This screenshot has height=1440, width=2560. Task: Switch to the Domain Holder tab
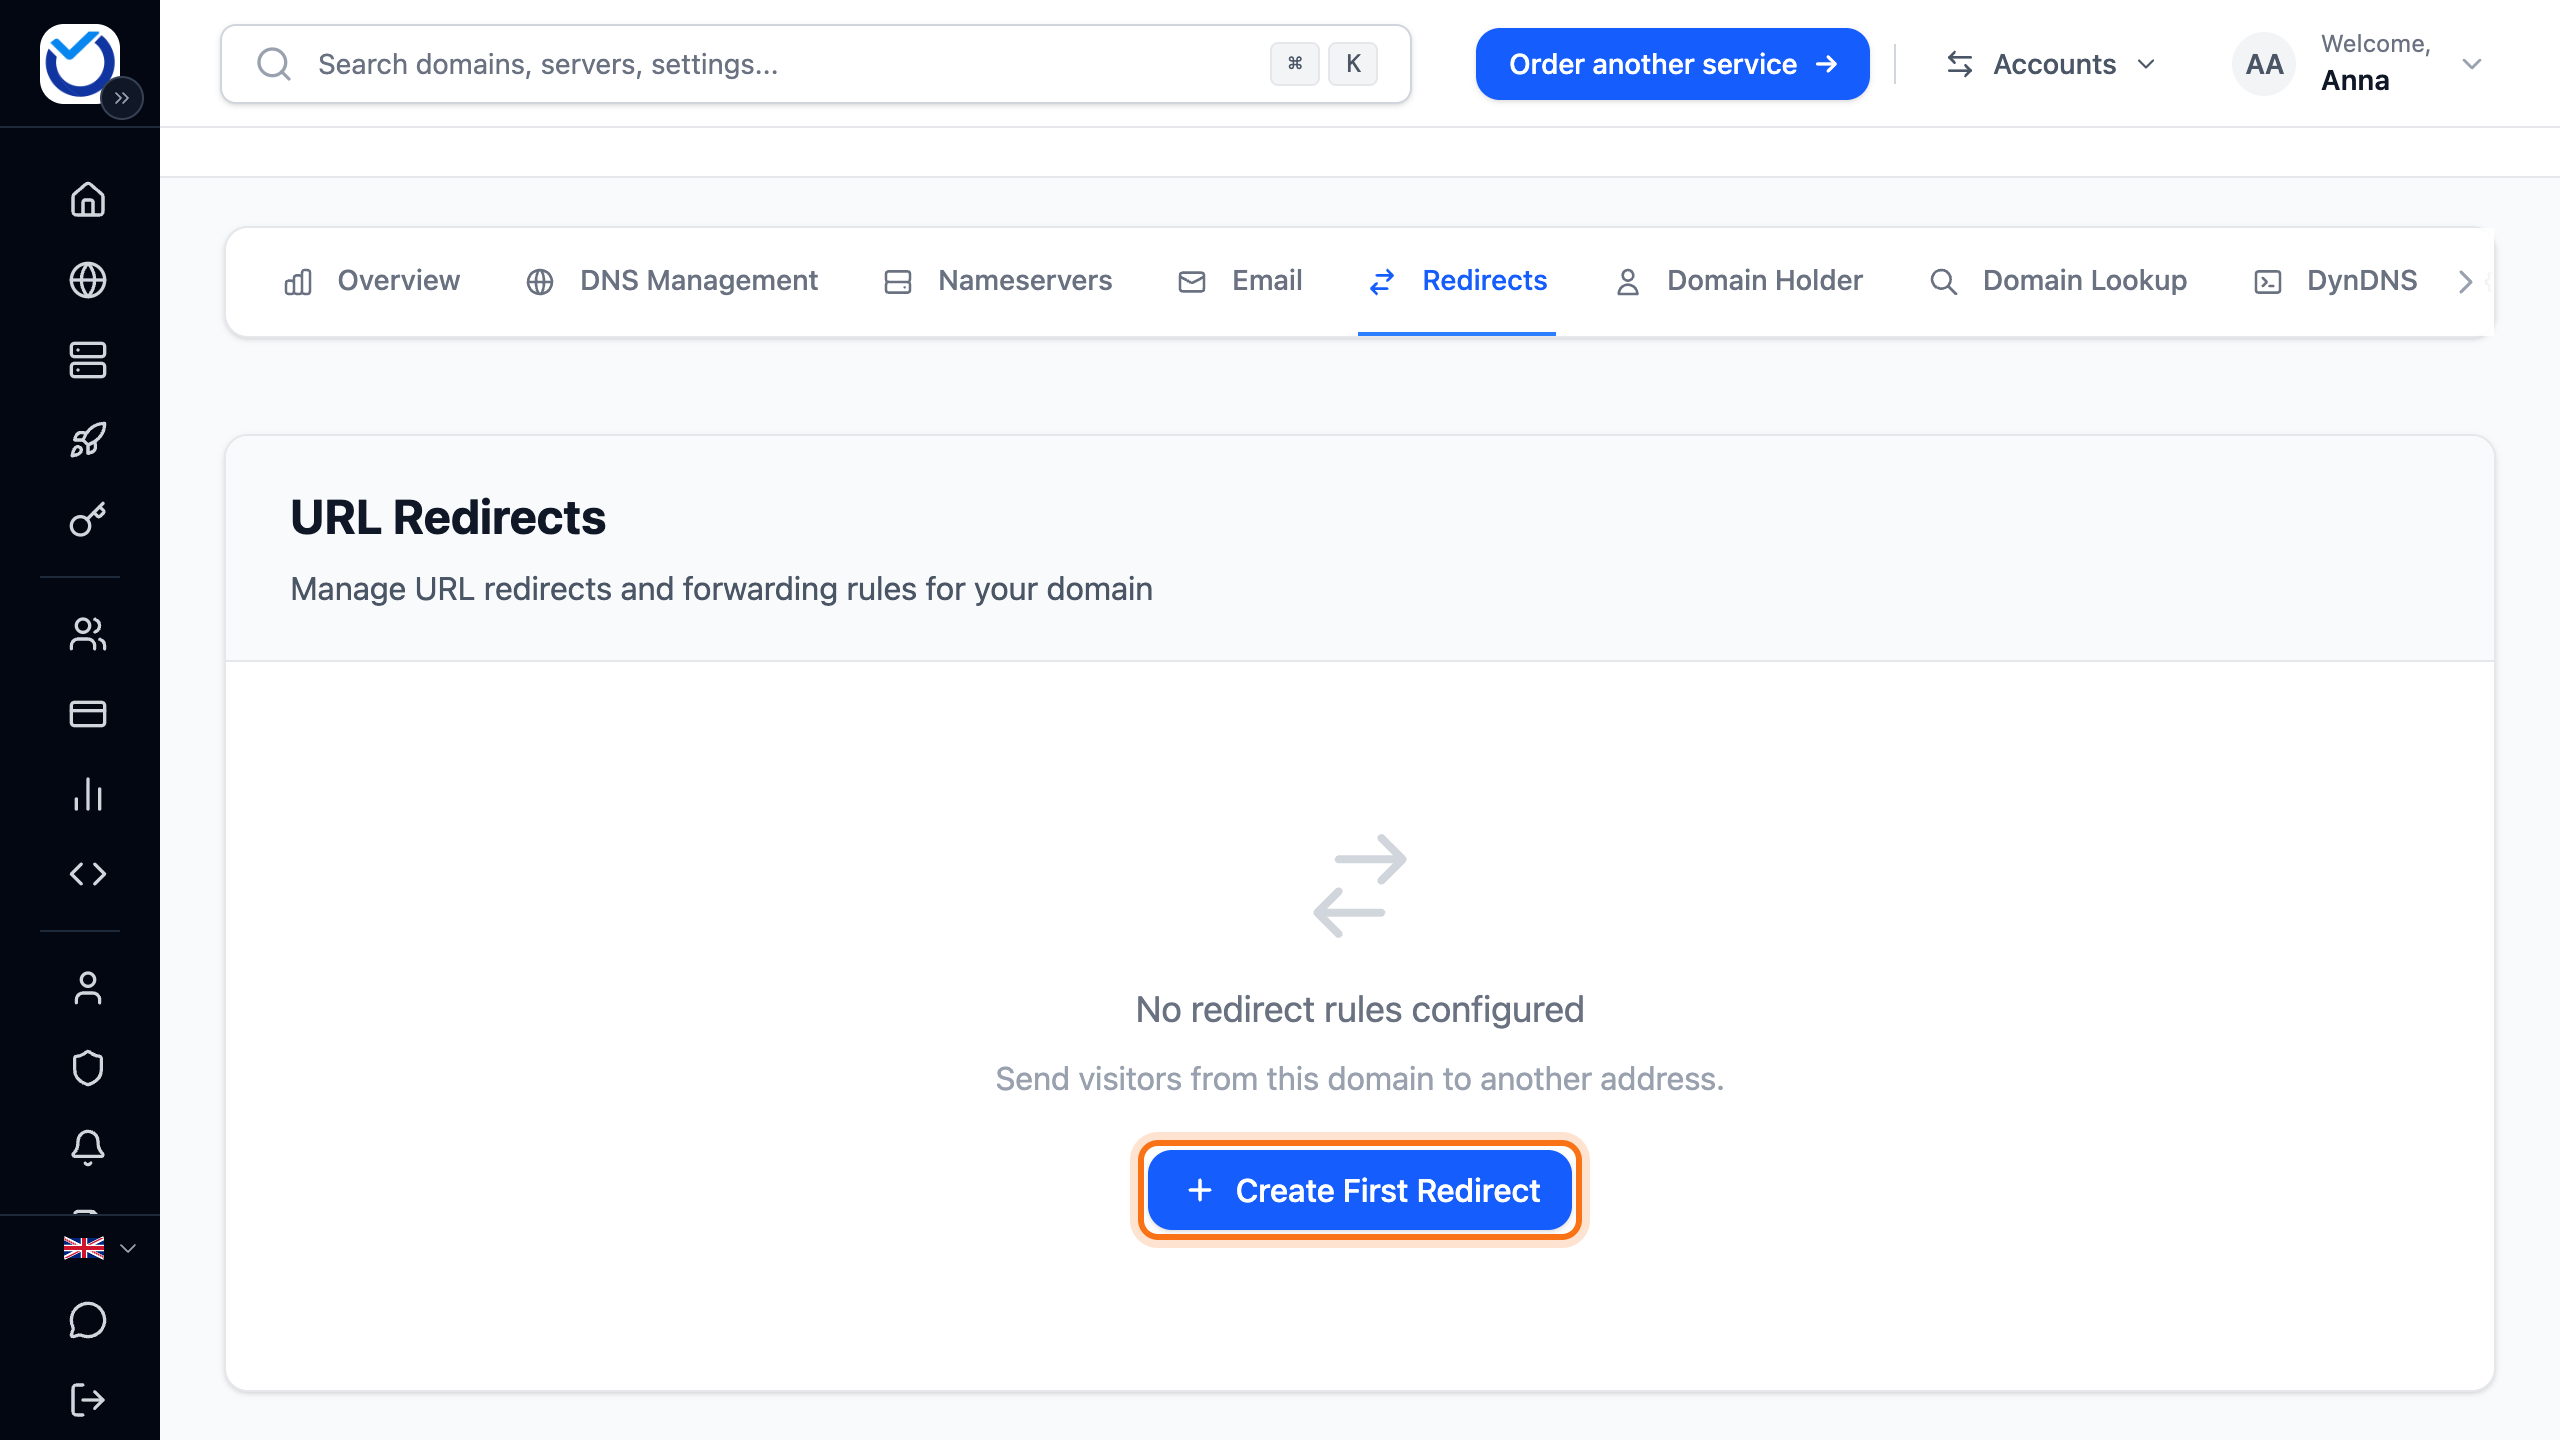(x=1739, y=281)
